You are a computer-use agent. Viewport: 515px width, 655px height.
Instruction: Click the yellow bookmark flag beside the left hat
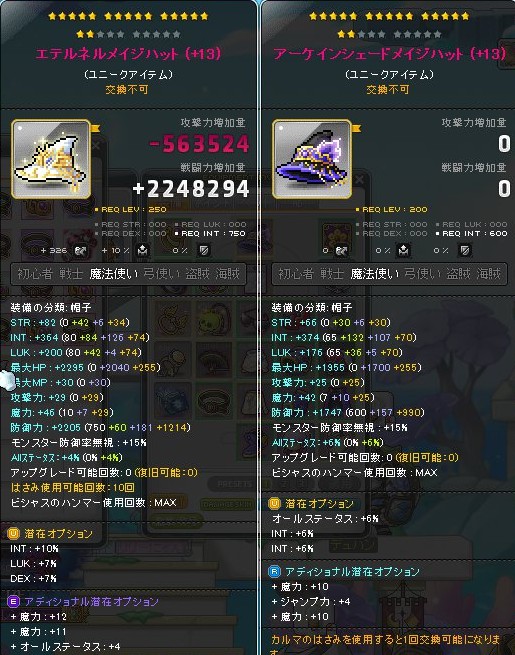click(x=96, y=128)
